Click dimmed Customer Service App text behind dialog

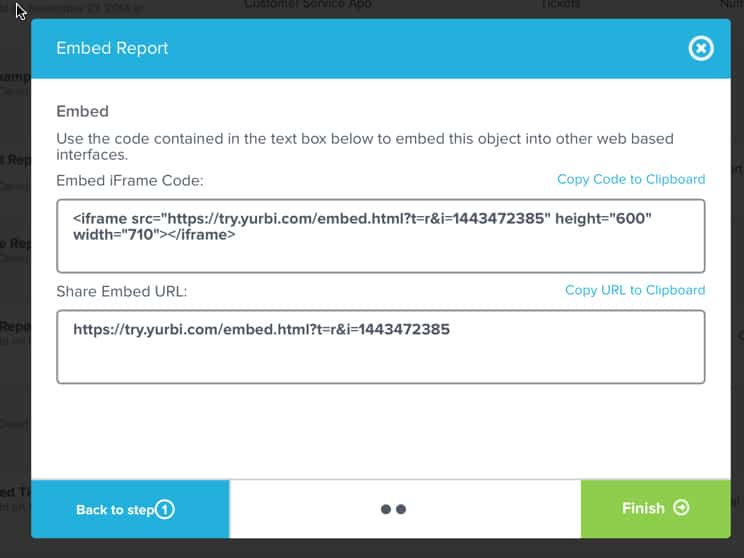tap(308, 5)
